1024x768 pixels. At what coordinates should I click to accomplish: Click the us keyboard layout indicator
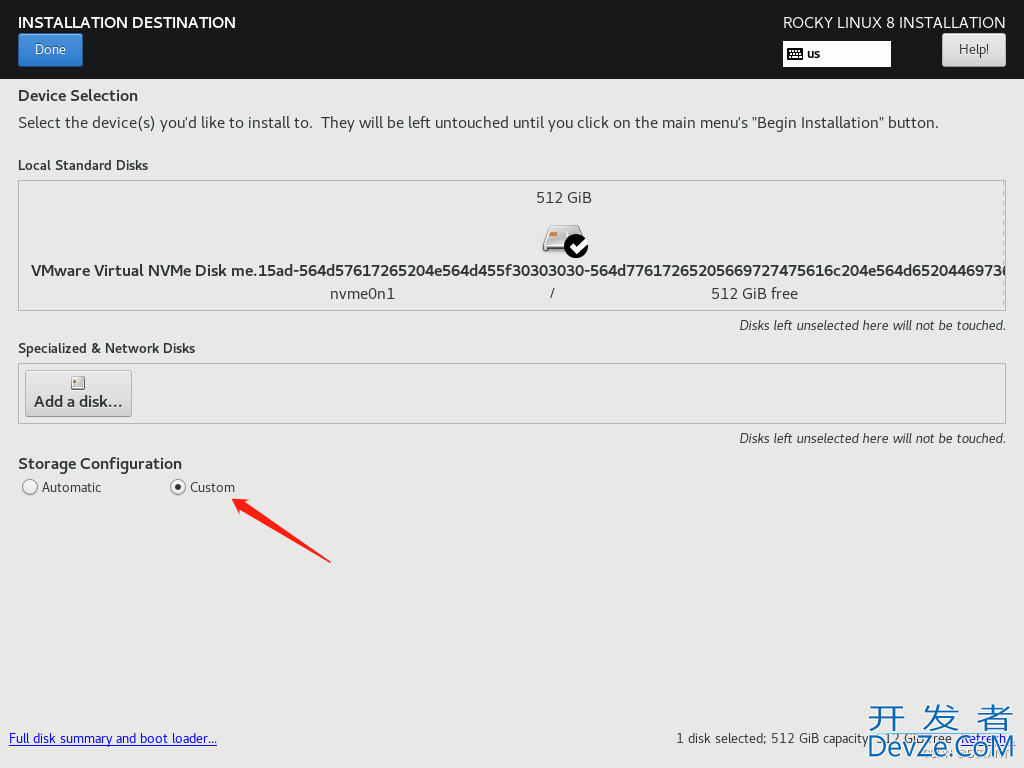pos(837,54)
